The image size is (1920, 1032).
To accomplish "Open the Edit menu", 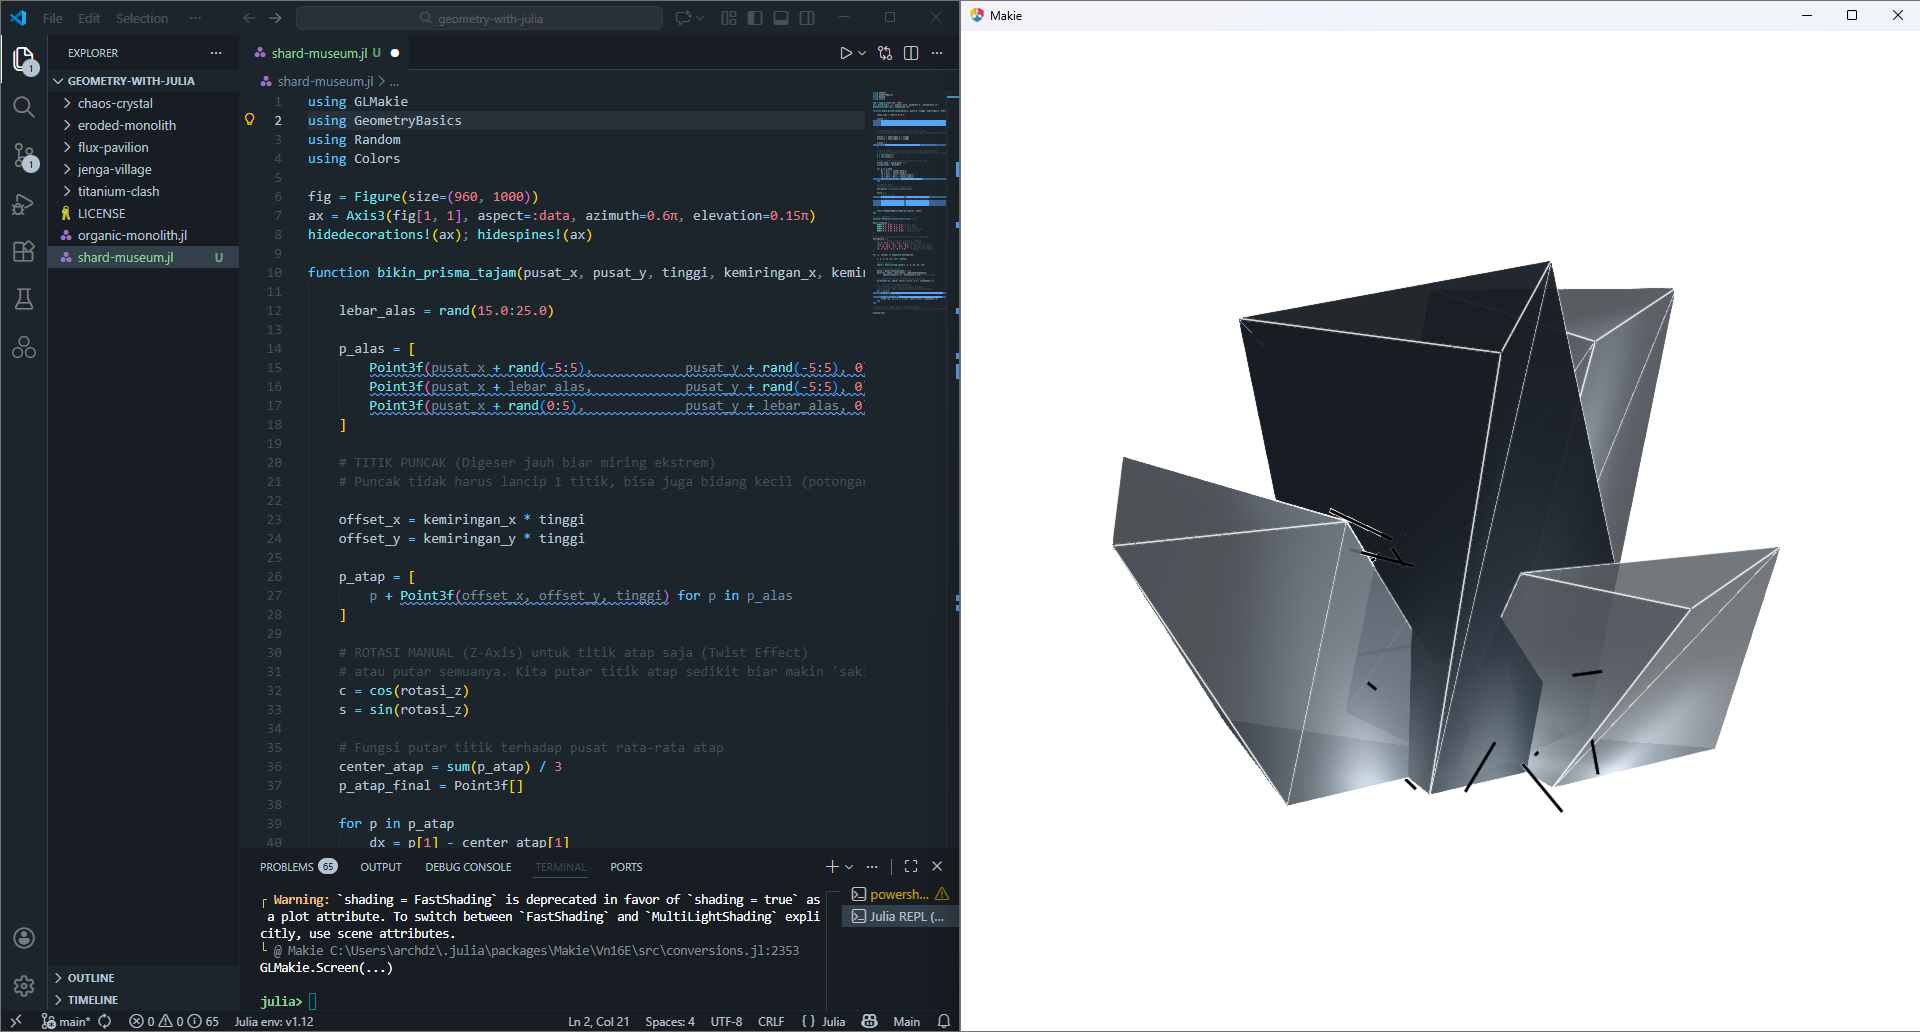I will point(89,18).
